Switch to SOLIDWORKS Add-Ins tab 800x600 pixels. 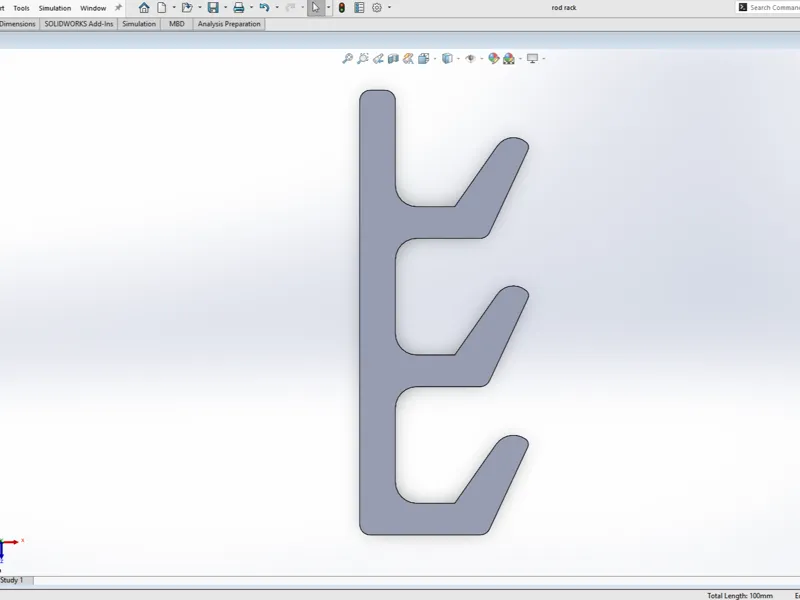pos(79,24)
